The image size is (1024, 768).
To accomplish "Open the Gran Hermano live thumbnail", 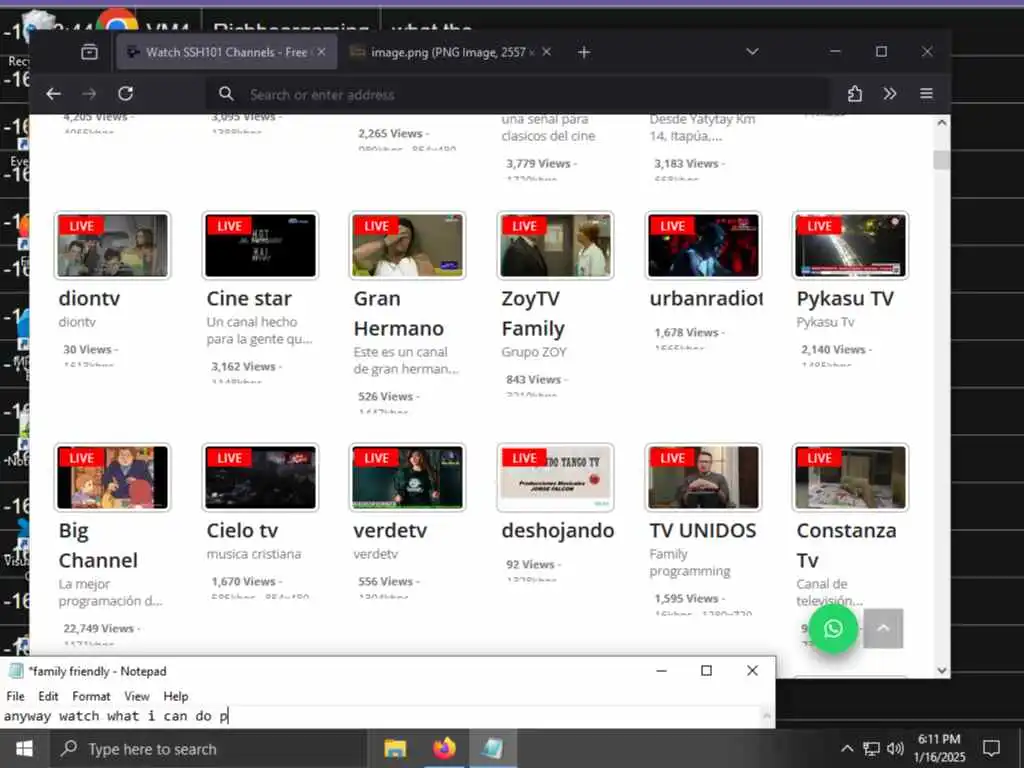I will tap(408, 246).
